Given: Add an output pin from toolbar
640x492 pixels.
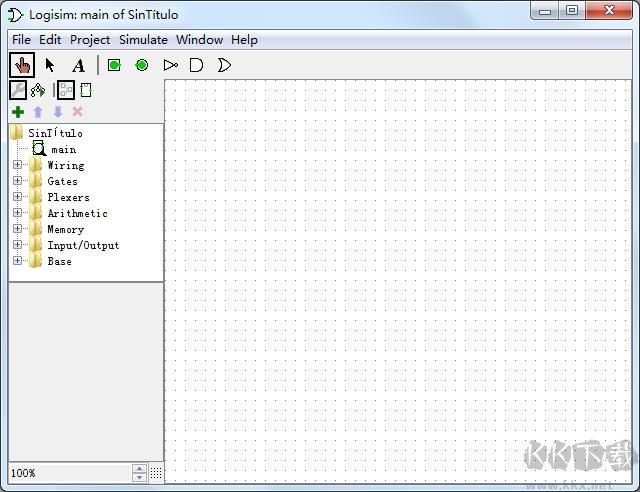Looking at the screenshot, I should [142, 65].
